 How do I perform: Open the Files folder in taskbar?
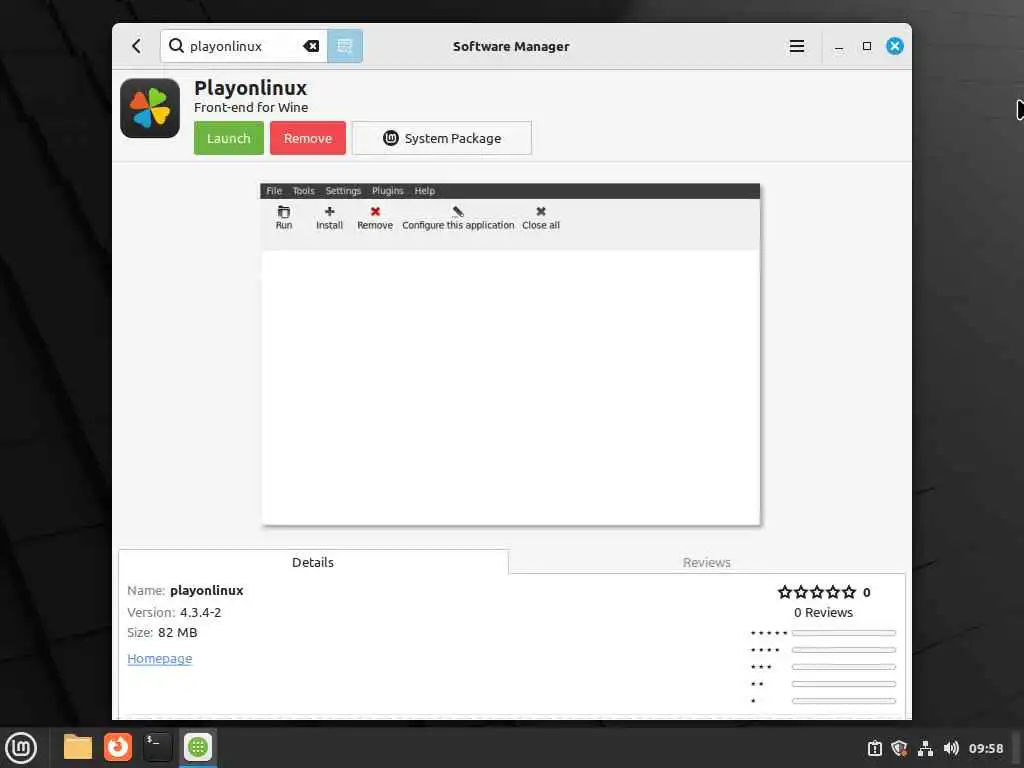(78, 747)
